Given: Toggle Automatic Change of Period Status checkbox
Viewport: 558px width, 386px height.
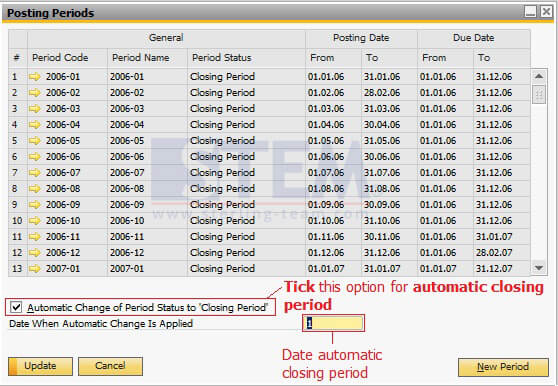Looking at the screenshot, I should click(16, 307).
